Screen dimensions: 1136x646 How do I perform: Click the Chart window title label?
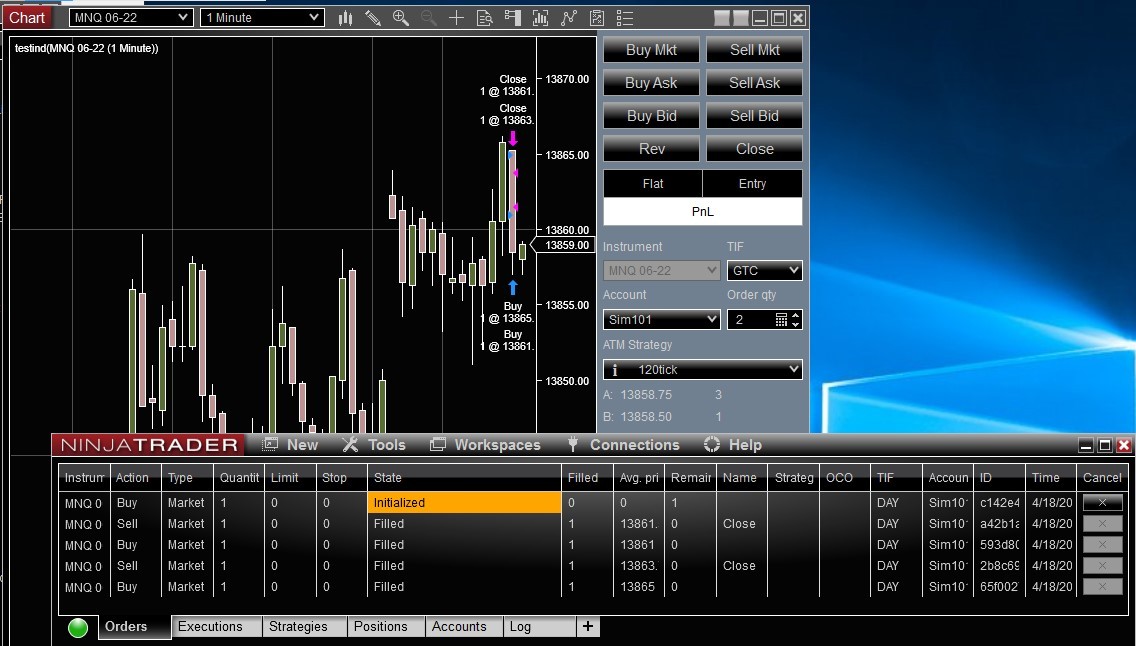28,17
